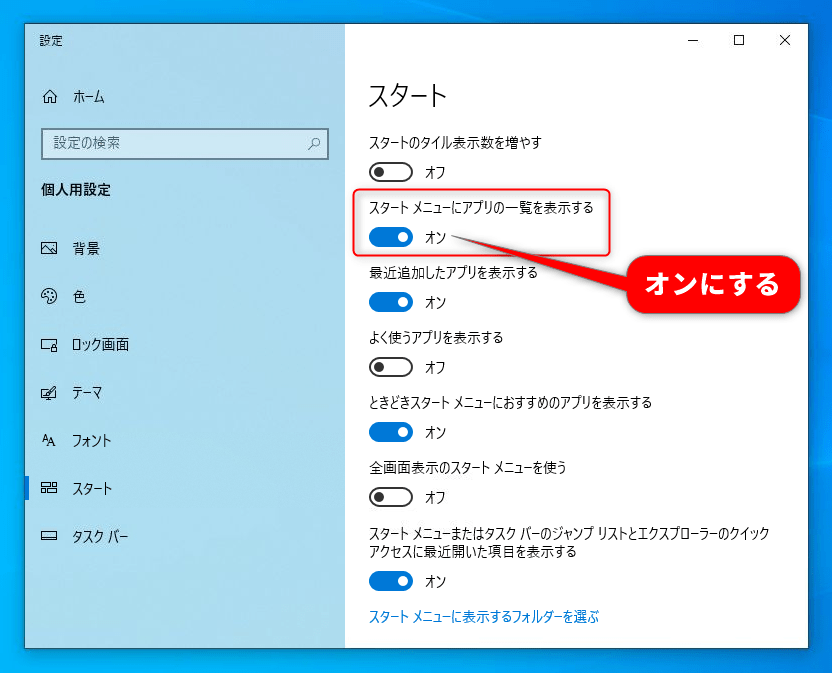832x673 pixels.
Task: Minimize the 設定 window
Action: tap(693, 40)
